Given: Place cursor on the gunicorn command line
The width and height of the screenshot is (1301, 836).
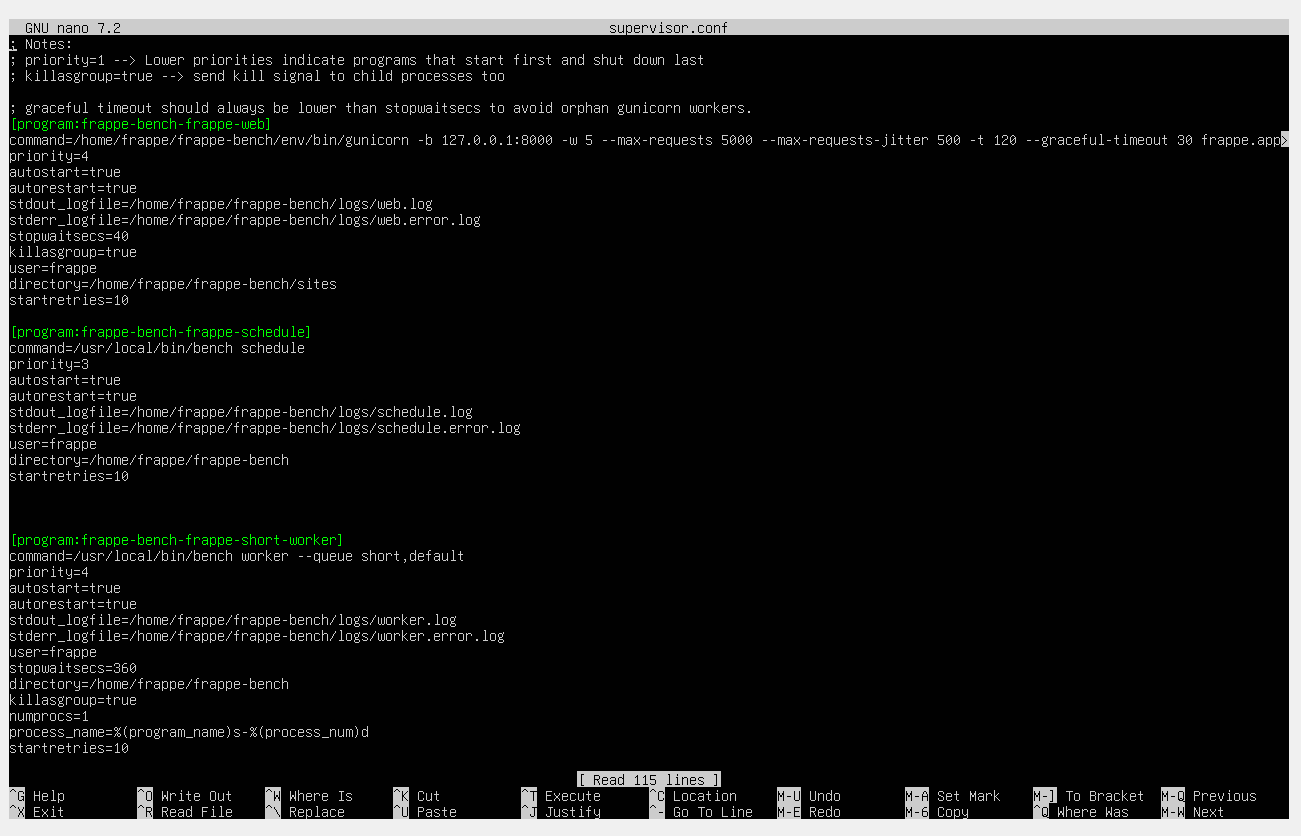Looking at the screenshot, I should tap(647, 140).
